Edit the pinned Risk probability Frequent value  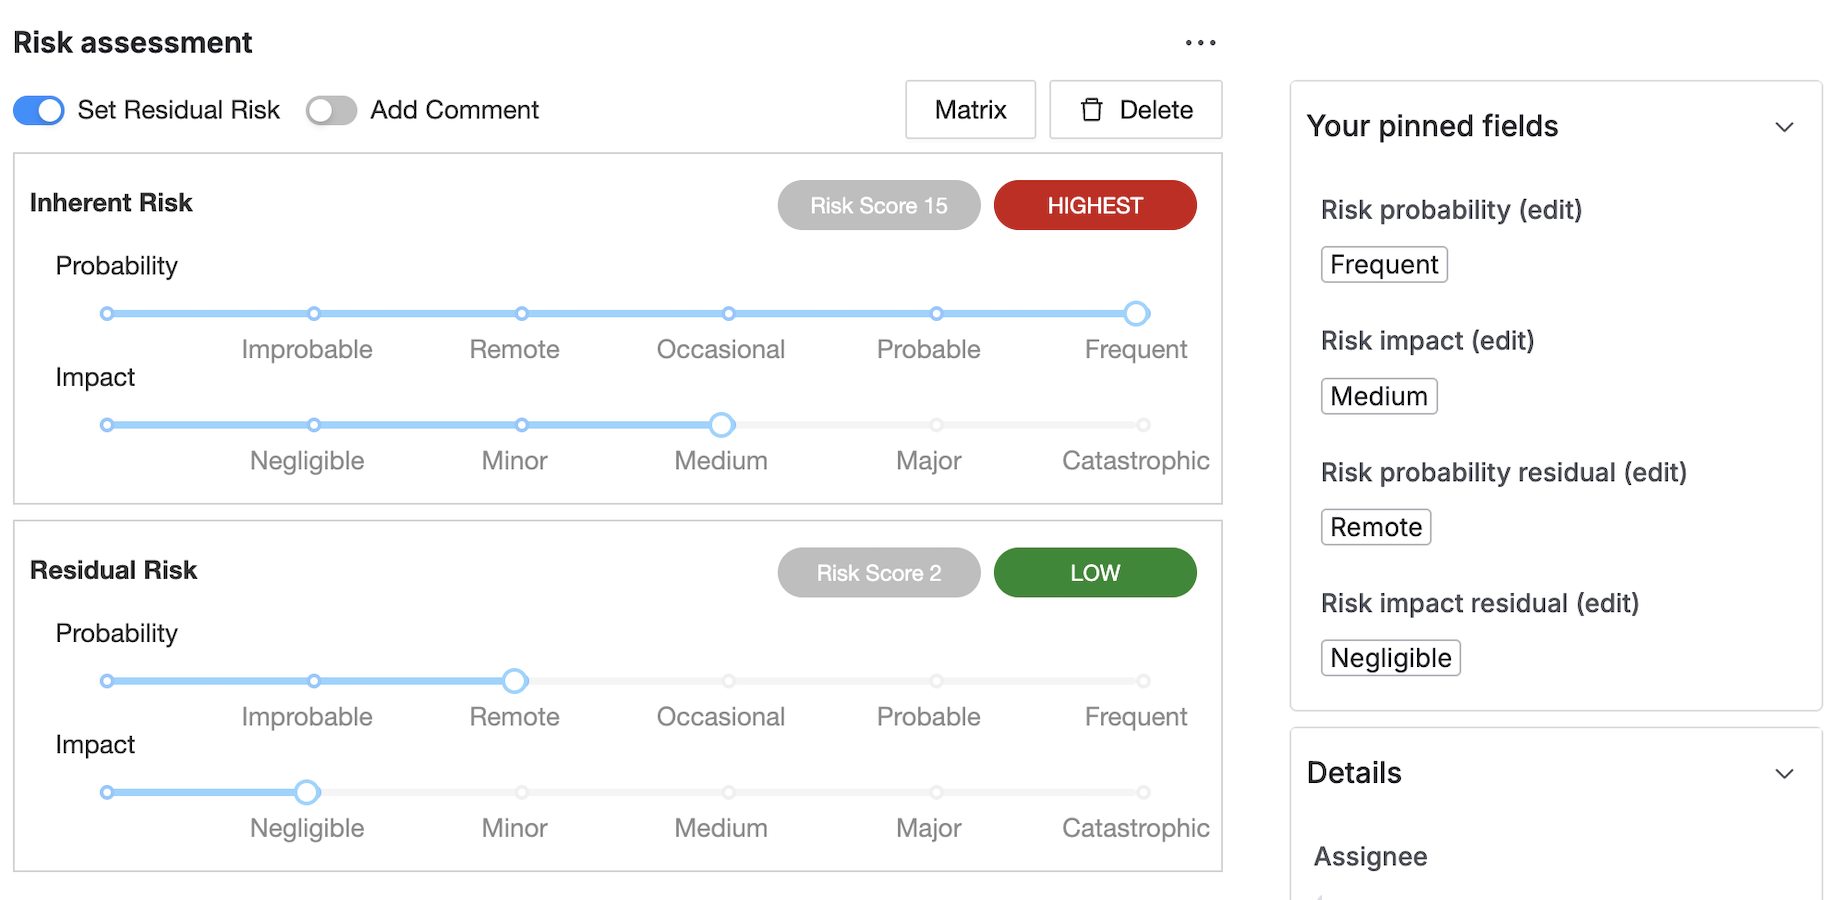[x=1384, y=265]
